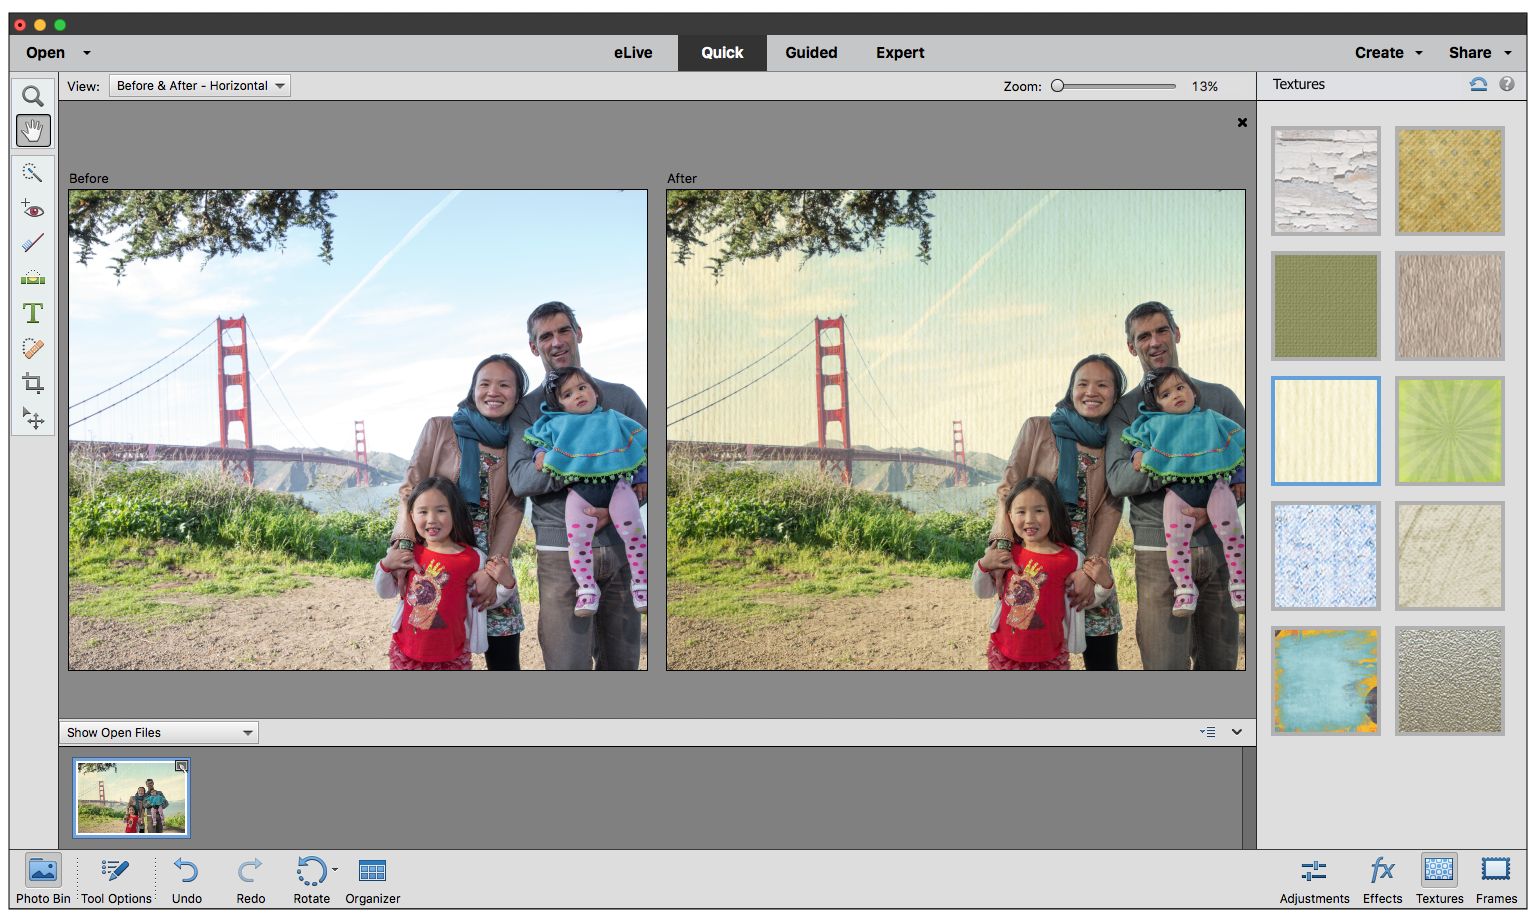Toggle the Tool Options panel
Image resolution: width=1536 pixels, height=921 pixels.
click(116, 872)
